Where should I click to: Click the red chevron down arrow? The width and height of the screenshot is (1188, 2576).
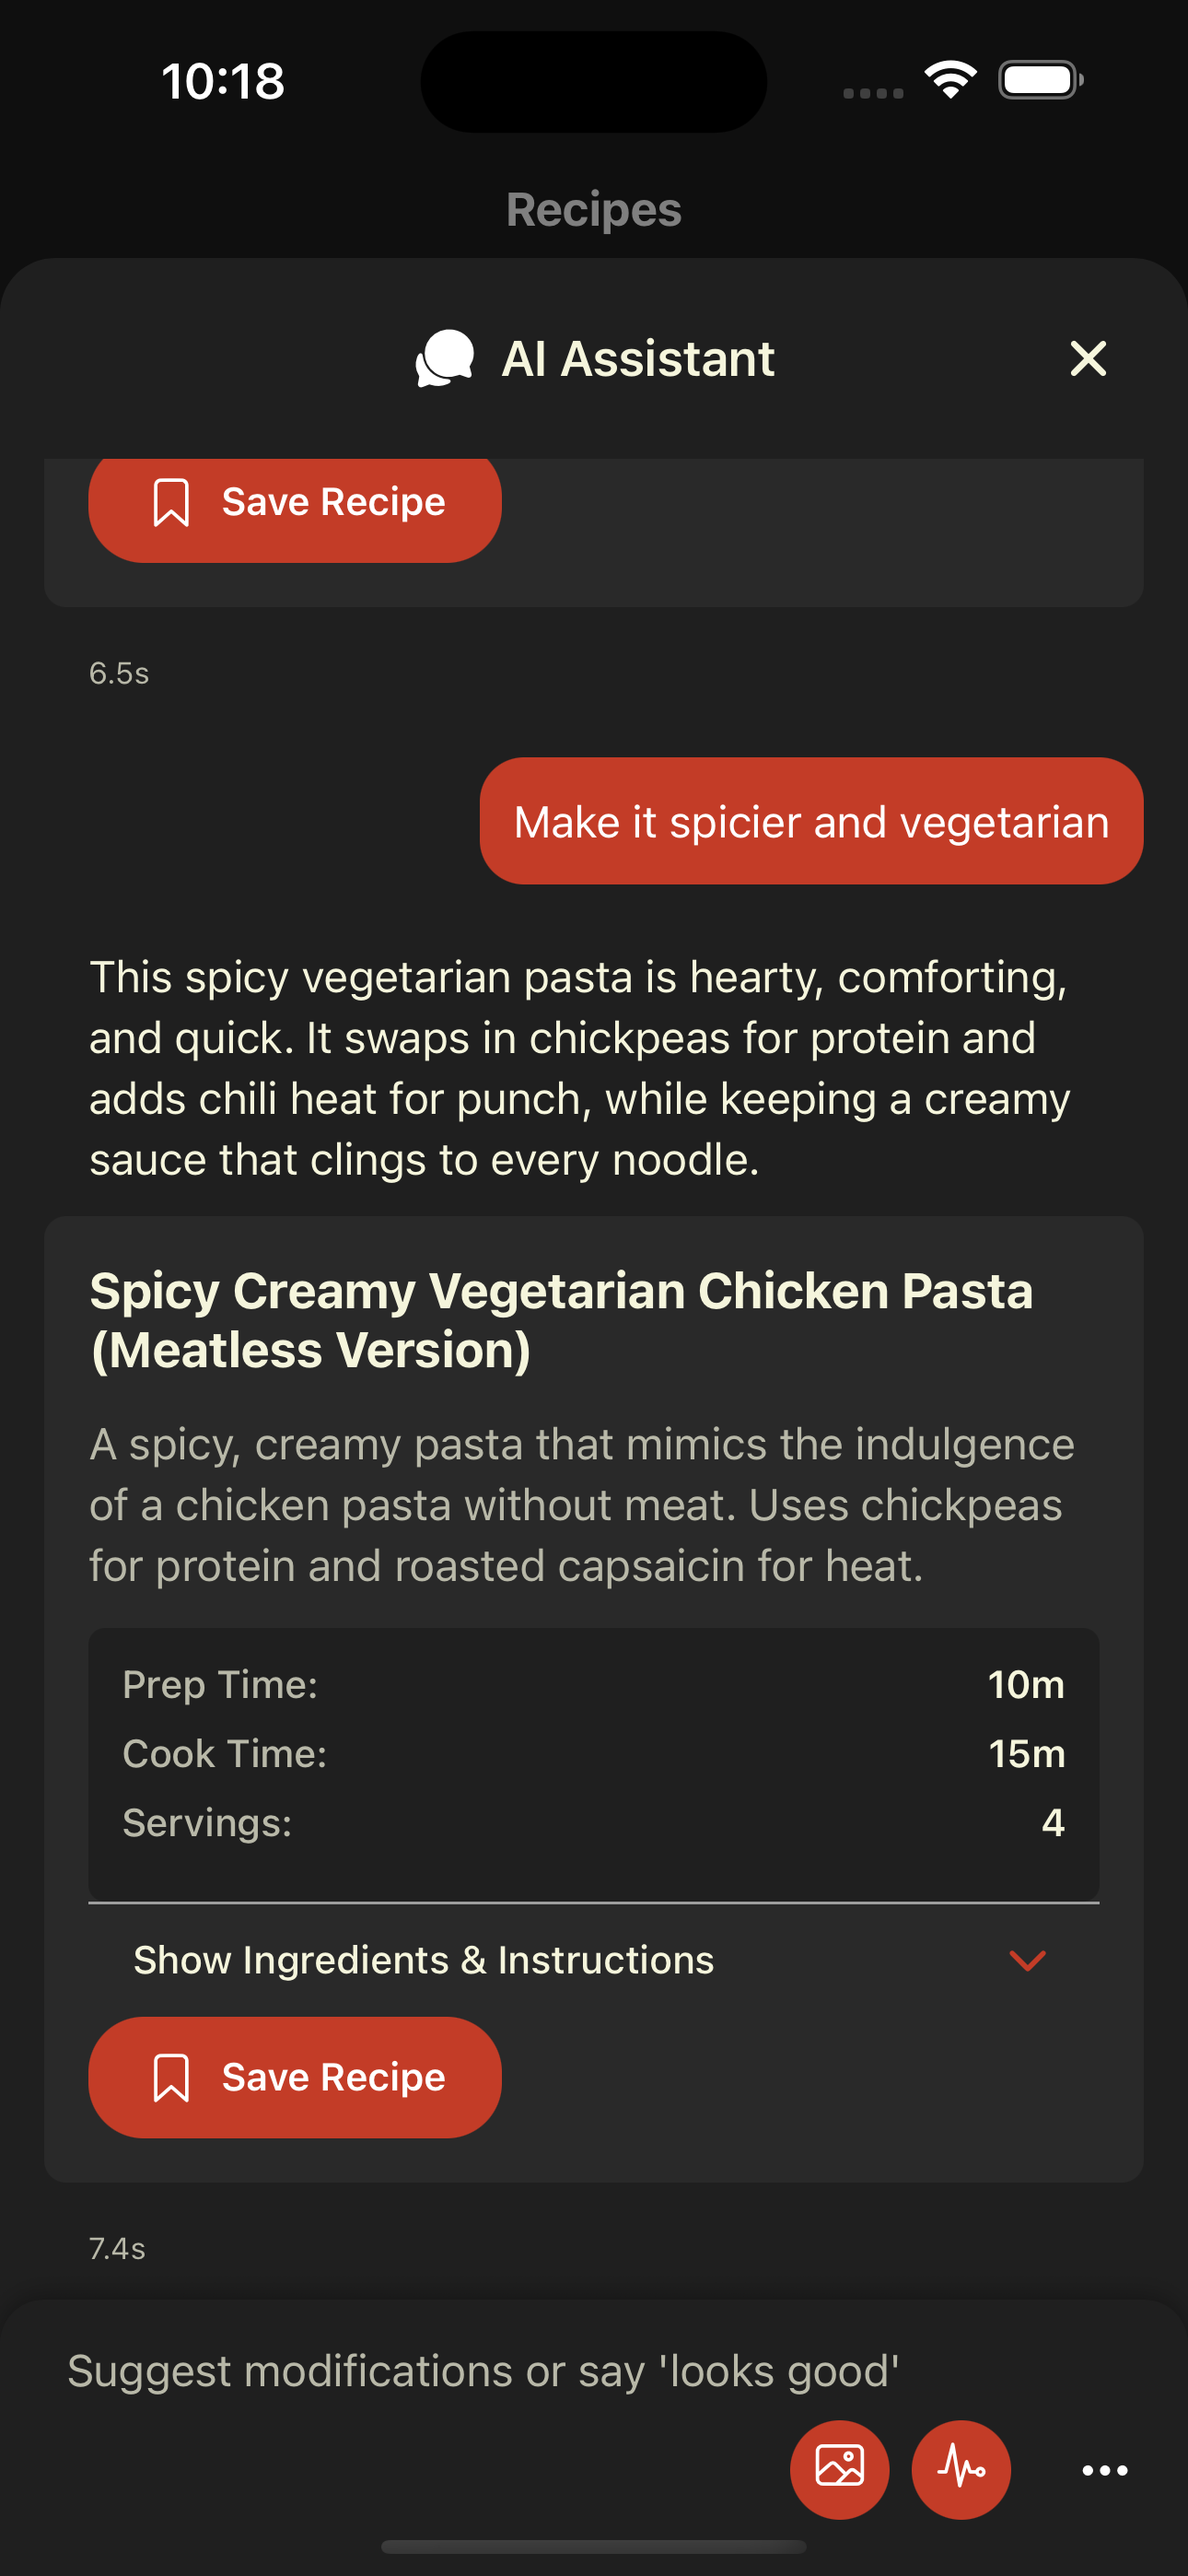tap(1027, 1960)
